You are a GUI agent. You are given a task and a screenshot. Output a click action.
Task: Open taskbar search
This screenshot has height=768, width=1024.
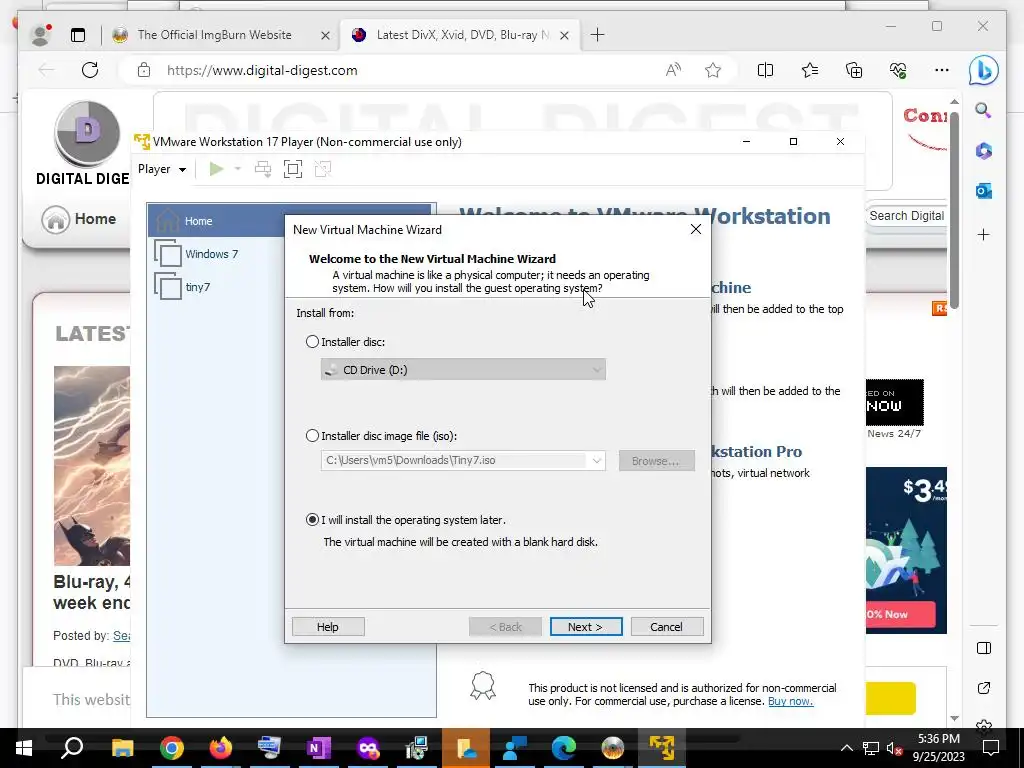(72, 748)
